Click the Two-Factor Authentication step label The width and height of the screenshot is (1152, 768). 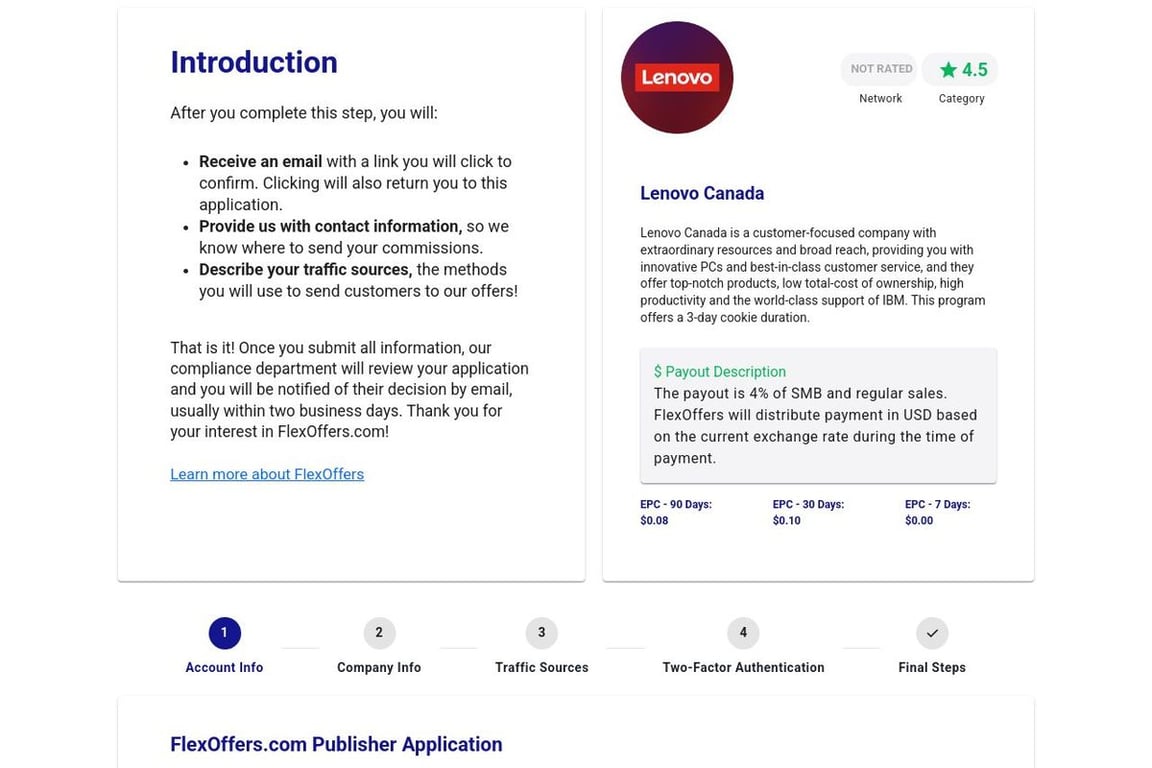743,667
